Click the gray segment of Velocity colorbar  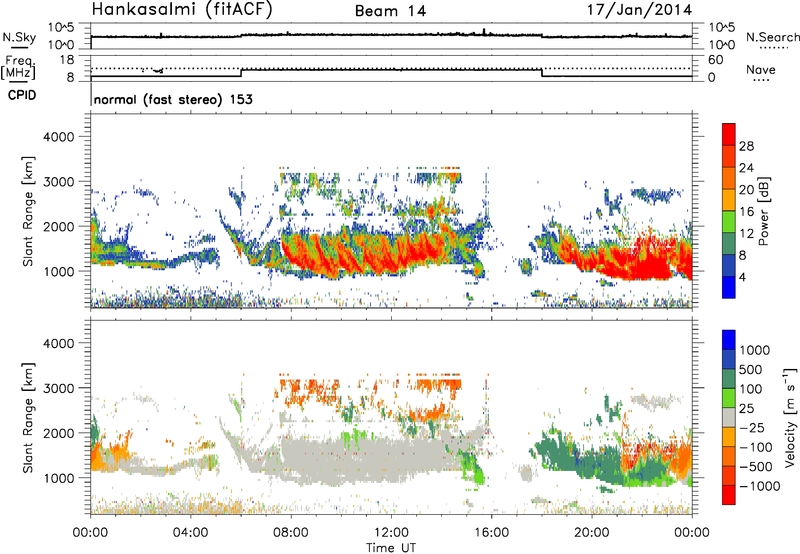[729, 417]
